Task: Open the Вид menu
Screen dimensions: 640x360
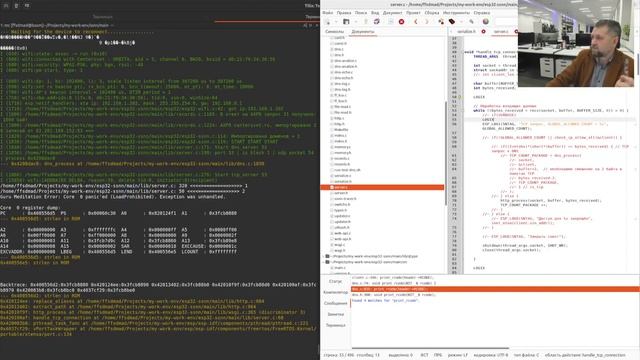Action: click(x=375, y=13)
